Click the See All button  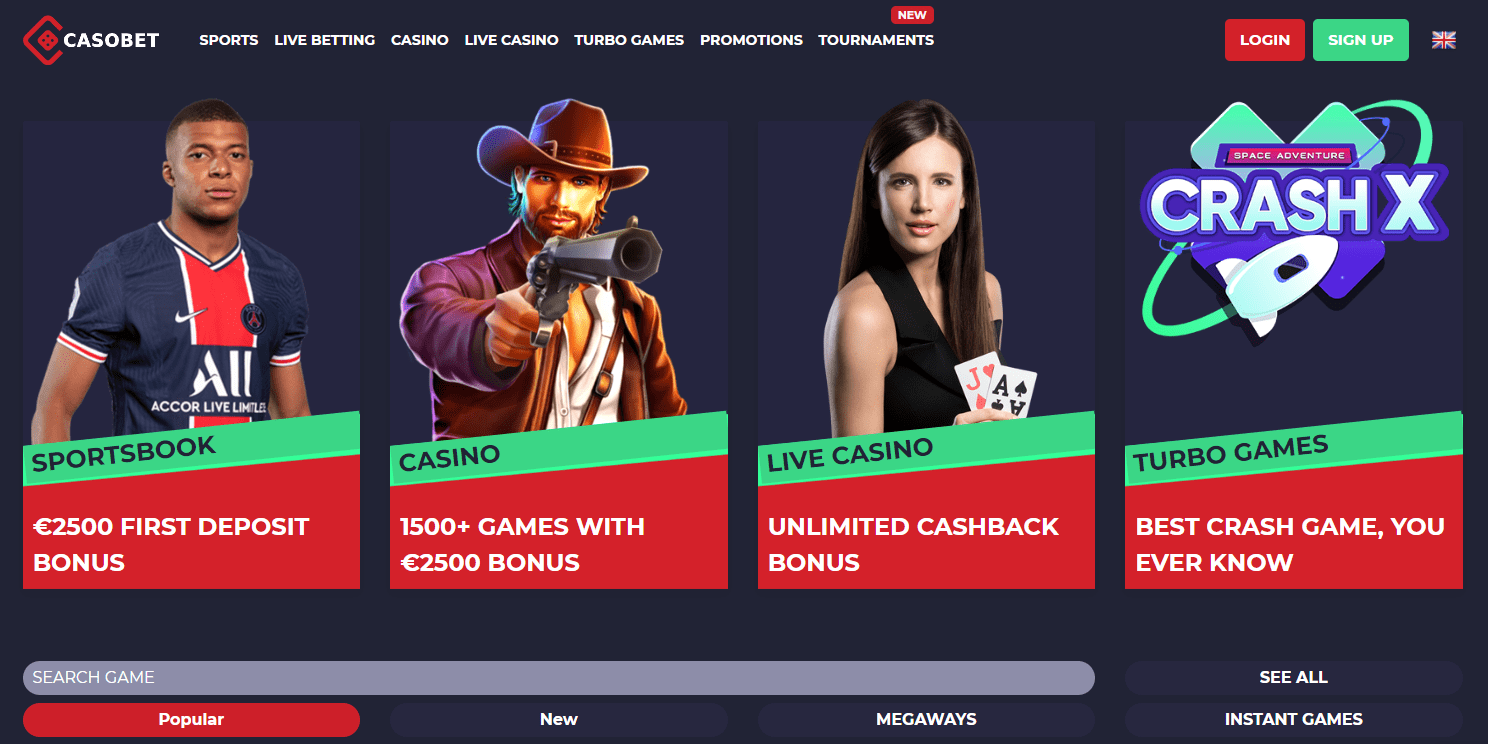1294,678
